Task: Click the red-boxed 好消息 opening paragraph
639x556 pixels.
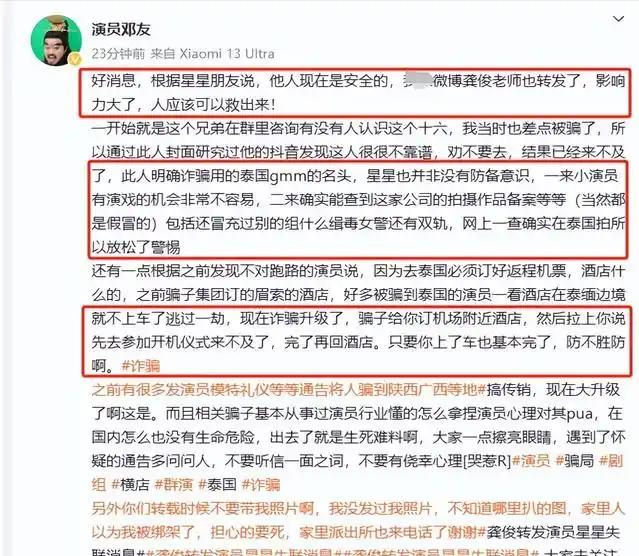Action: click(355, 93)
